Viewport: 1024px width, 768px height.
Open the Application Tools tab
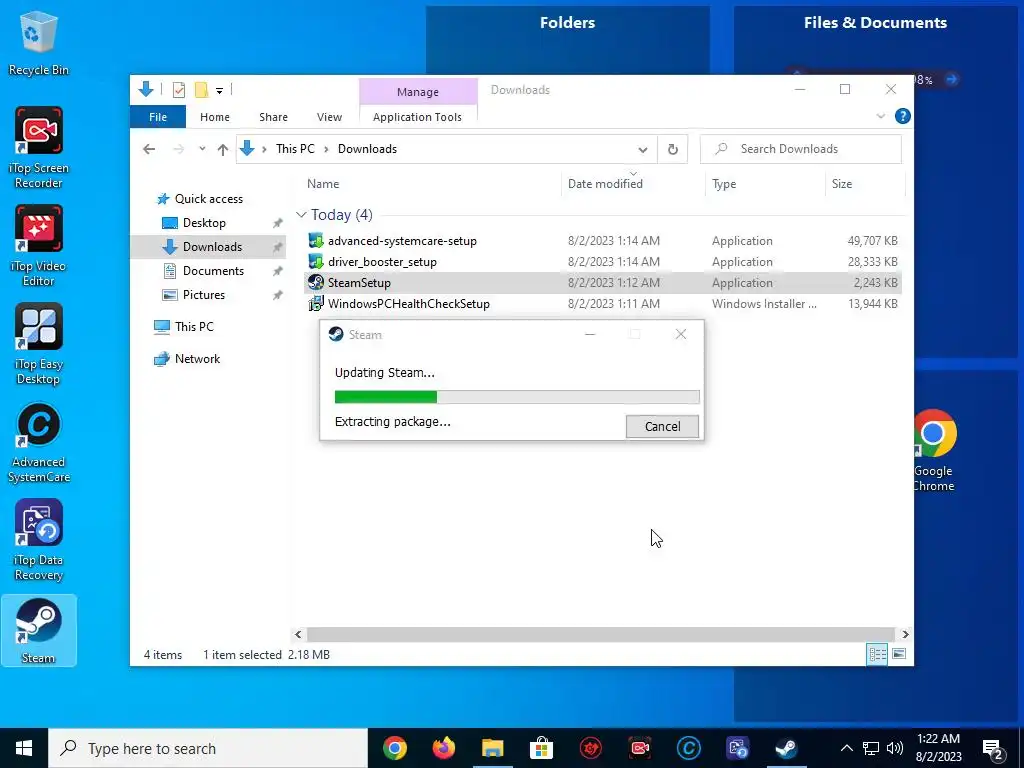(417, 117)
